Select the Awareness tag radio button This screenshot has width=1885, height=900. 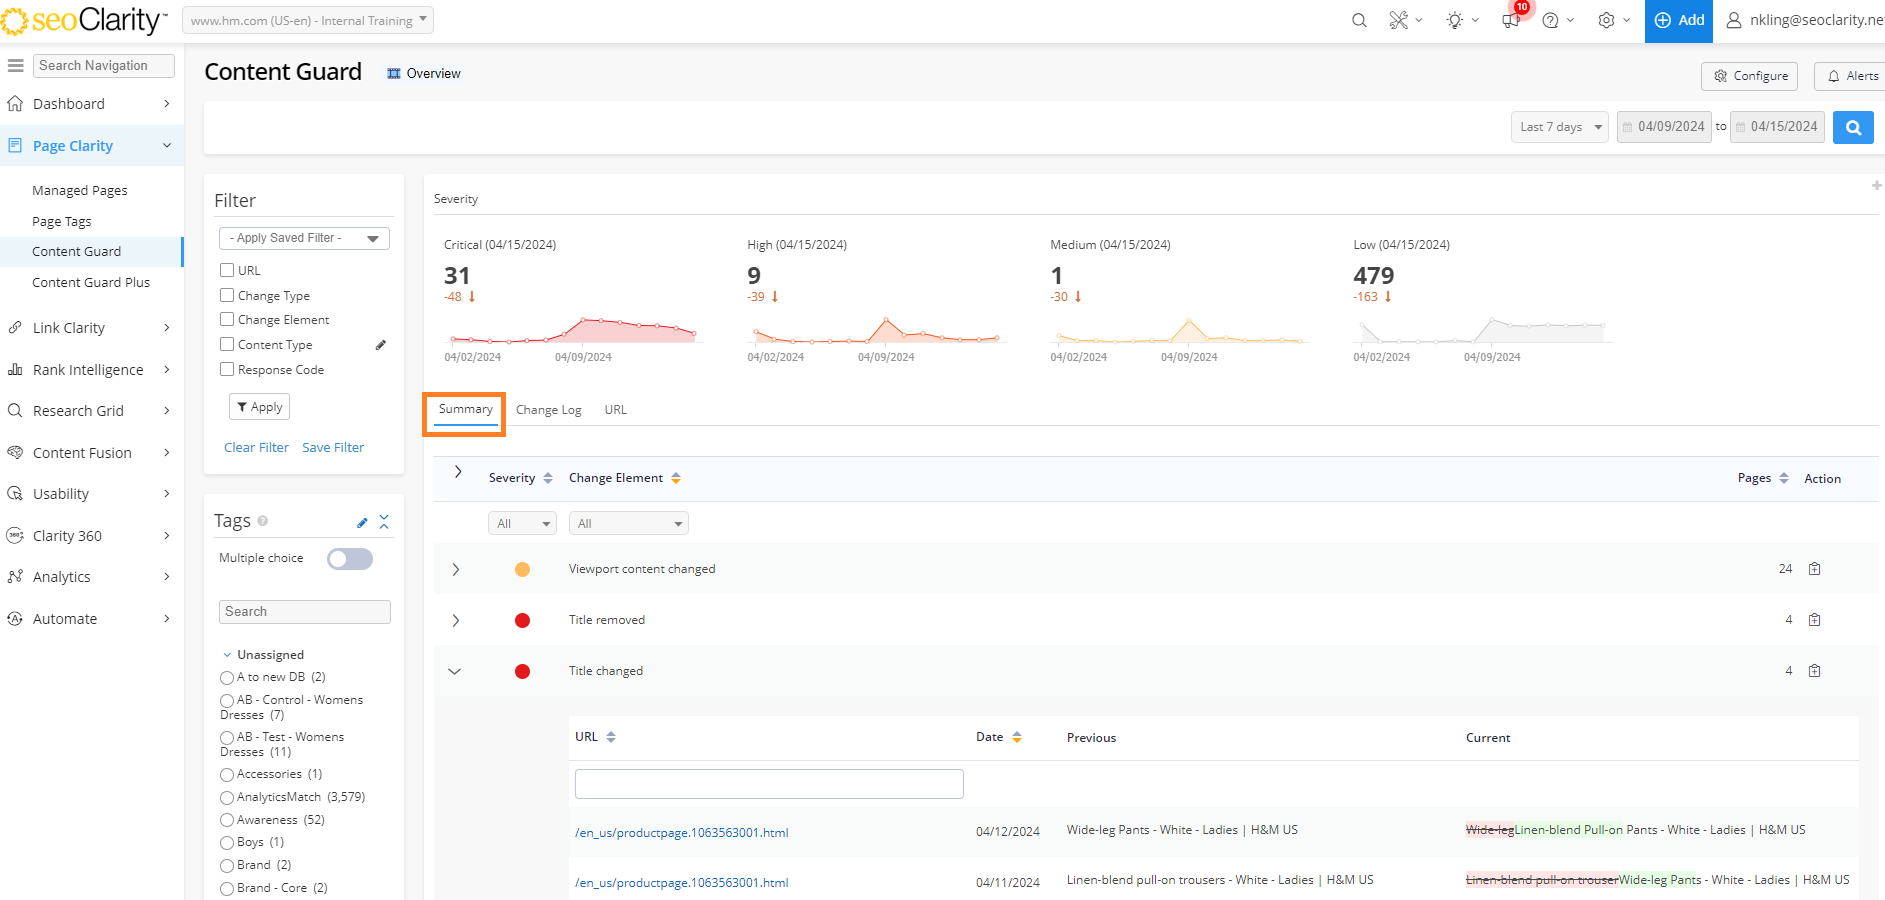[x=227, y=820]
